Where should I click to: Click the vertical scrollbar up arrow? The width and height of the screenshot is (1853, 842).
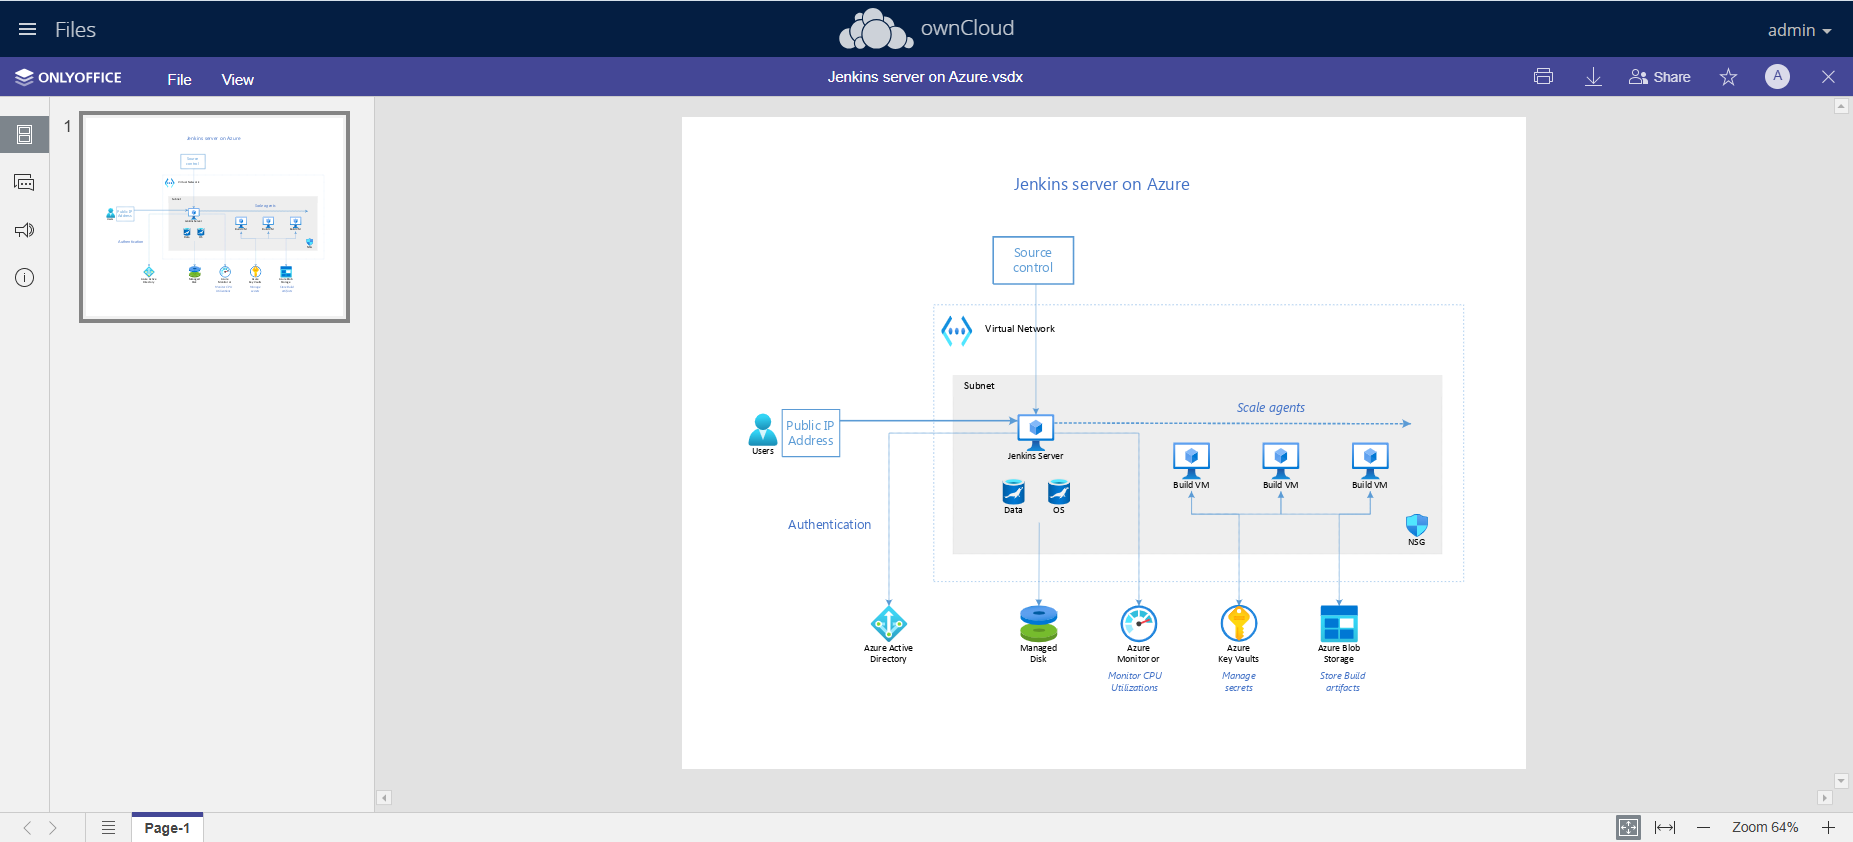tap(1841, 106)
